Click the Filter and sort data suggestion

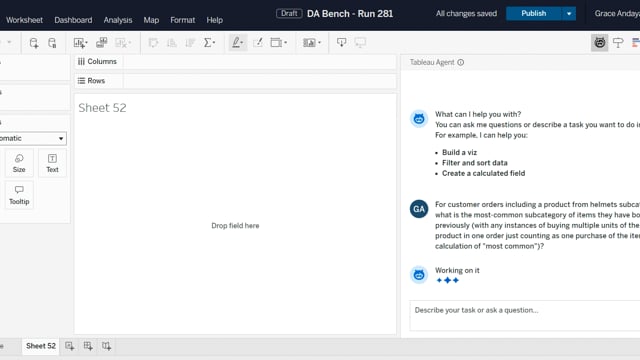tap(475, 163)
